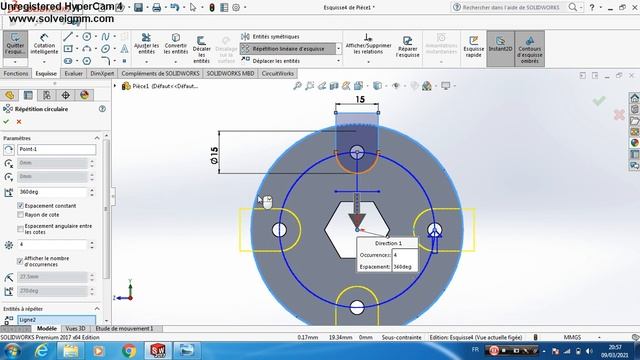The height and width of the screenshot is (360, 640).
Task: Open dropdown under Quitter l'esquisse
Action: click(x=15, y=62)
